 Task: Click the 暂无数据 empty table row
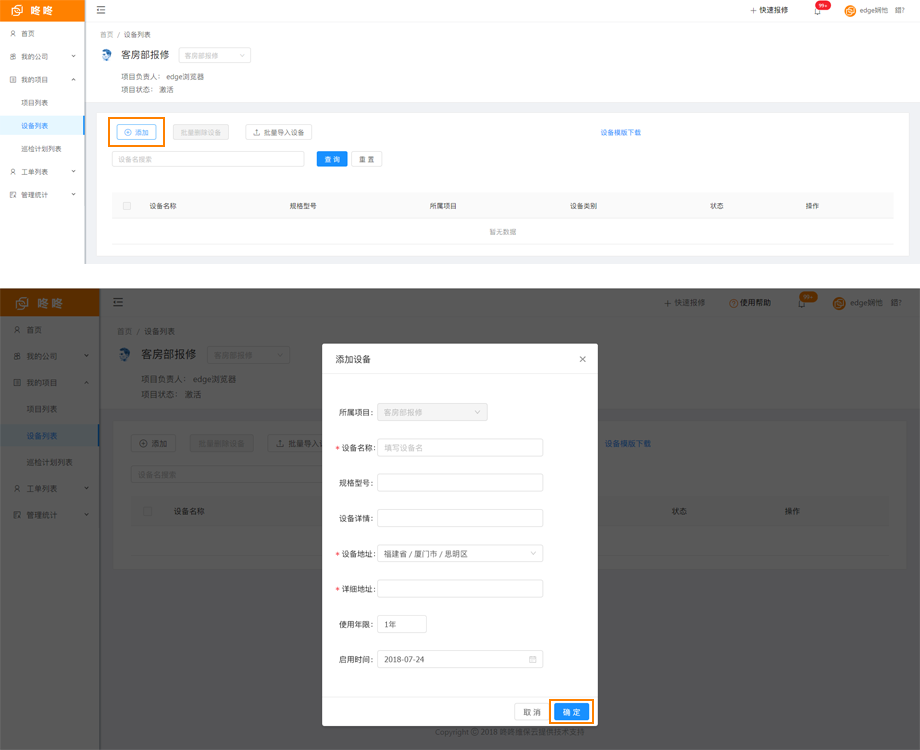point(502,232)
